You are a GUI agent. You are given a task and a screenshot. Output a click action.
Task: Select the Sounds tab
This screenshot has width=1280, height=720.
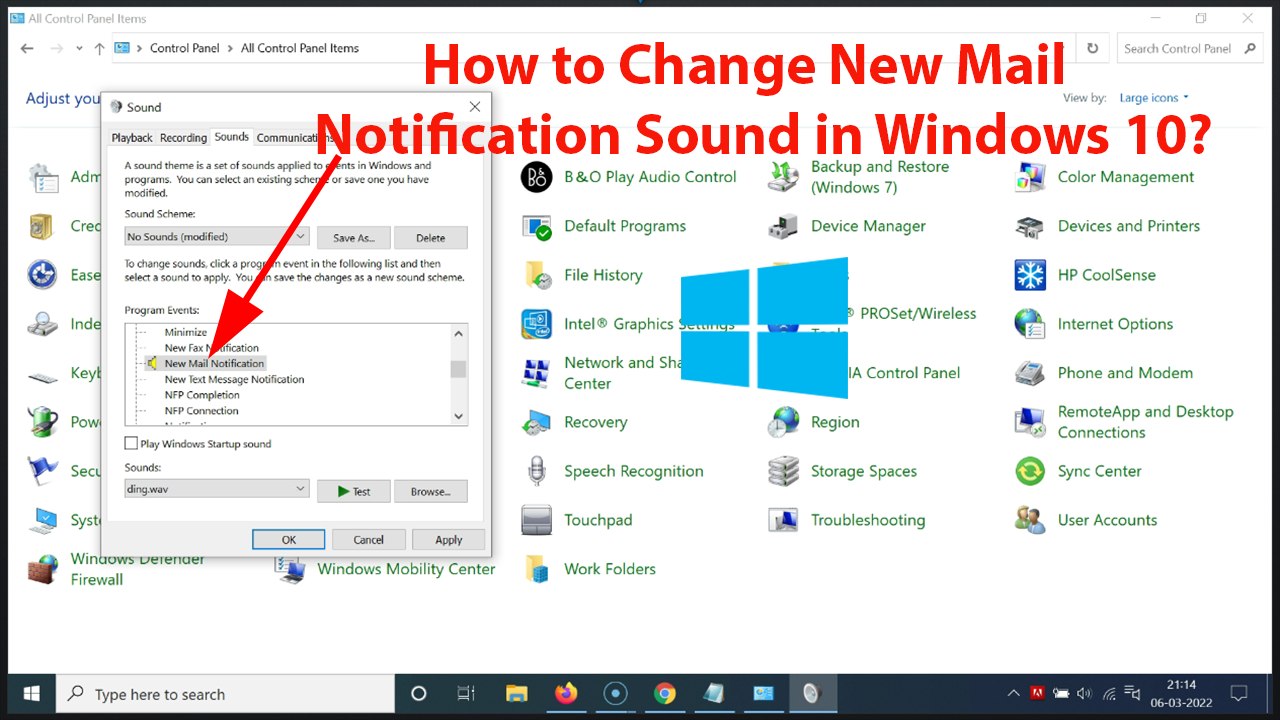(232, 137)
